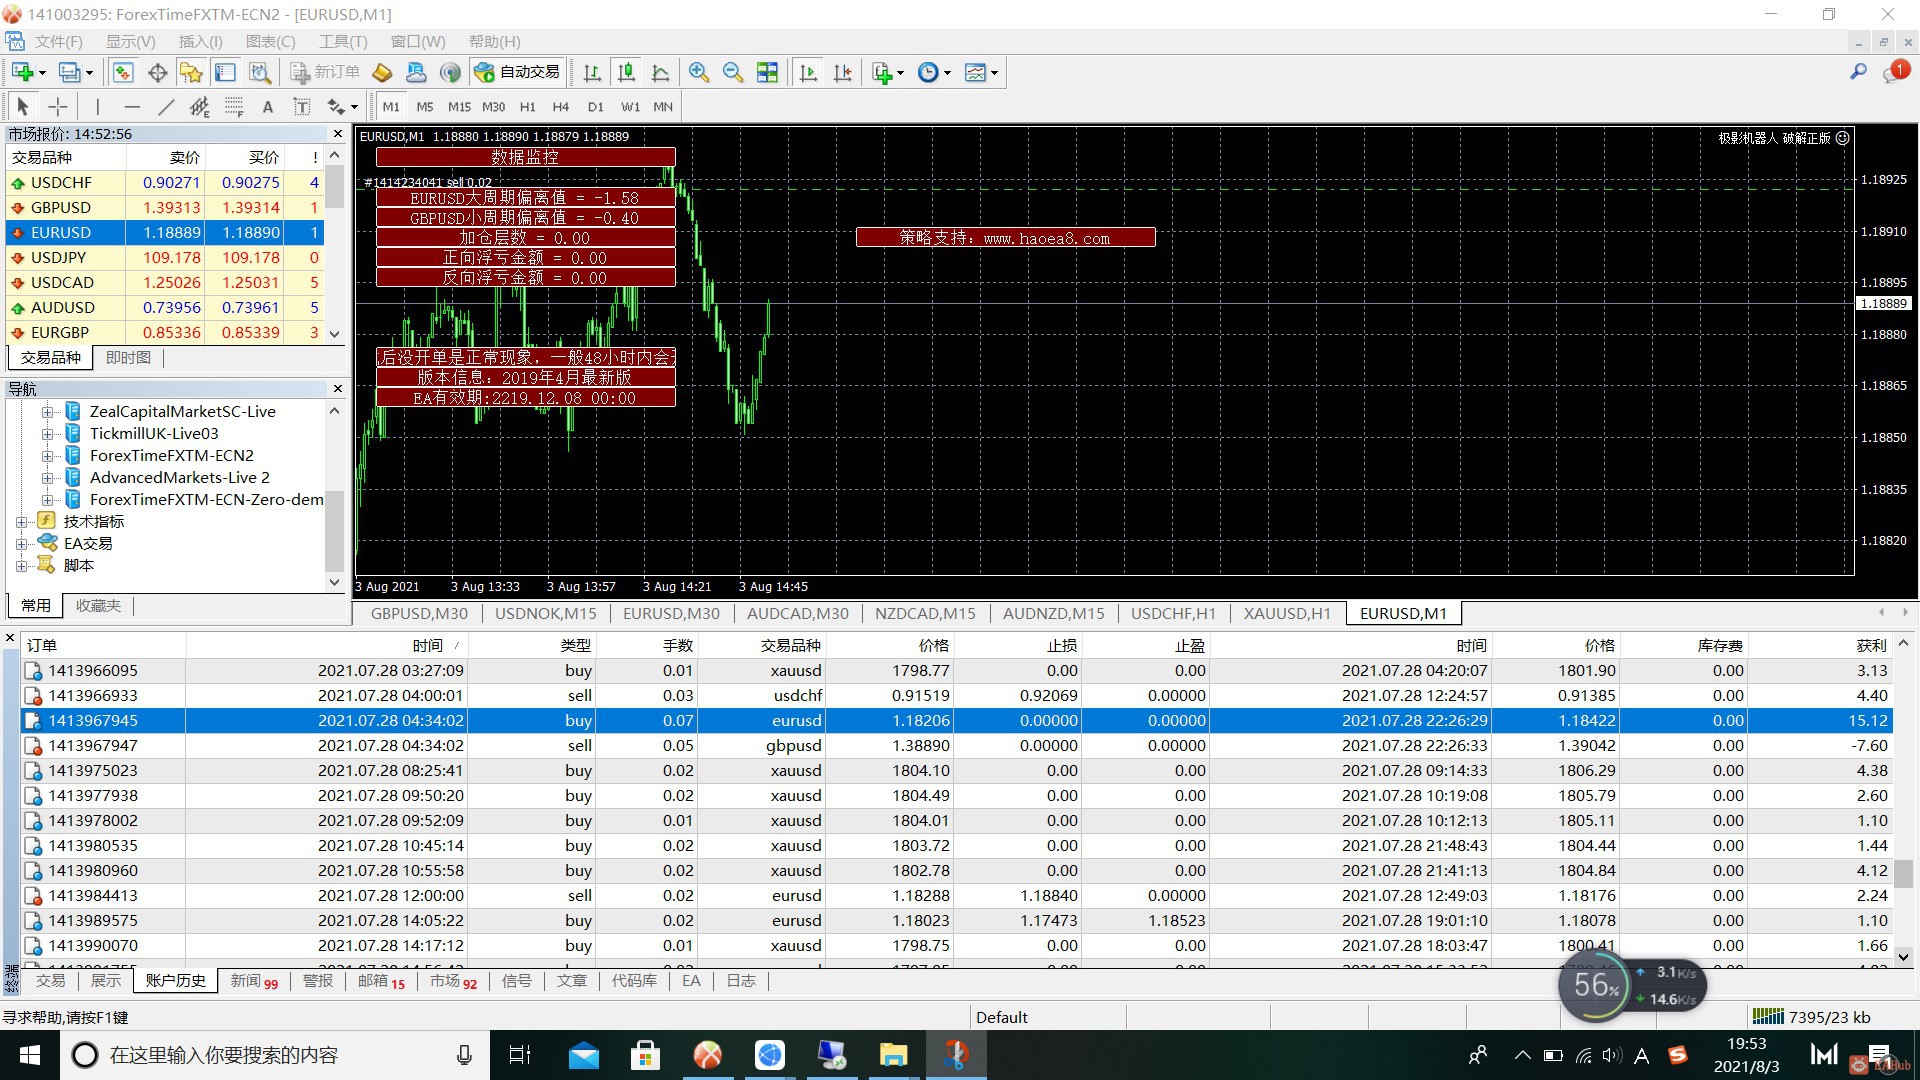
Task: Close the Market Watch panel
Action: pos(337,133)
